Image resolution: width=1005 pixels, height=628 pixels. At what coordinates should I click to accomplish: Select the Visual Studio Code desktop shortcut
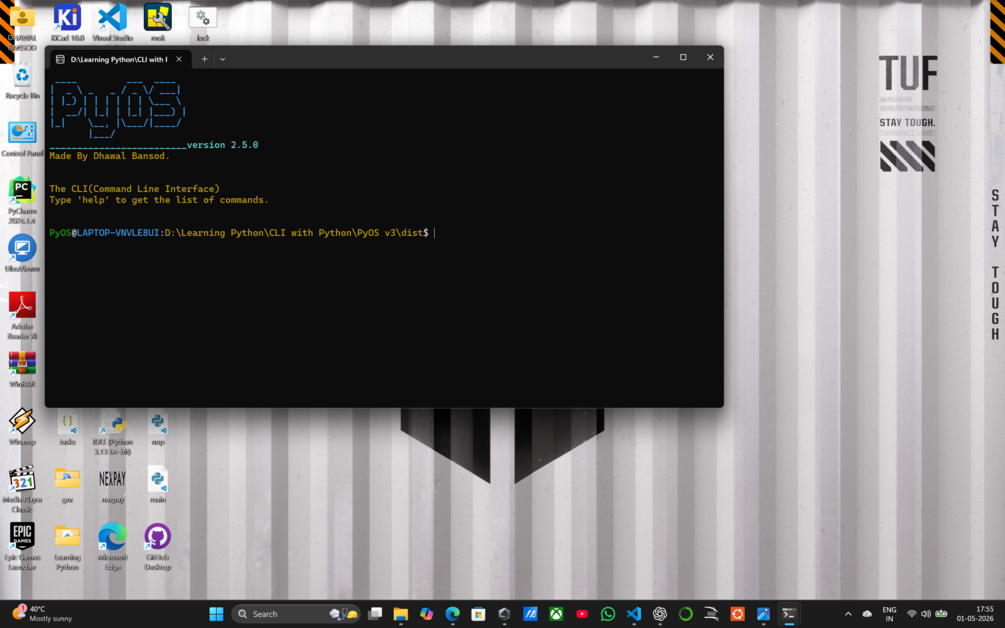click(x=112, y=22)
